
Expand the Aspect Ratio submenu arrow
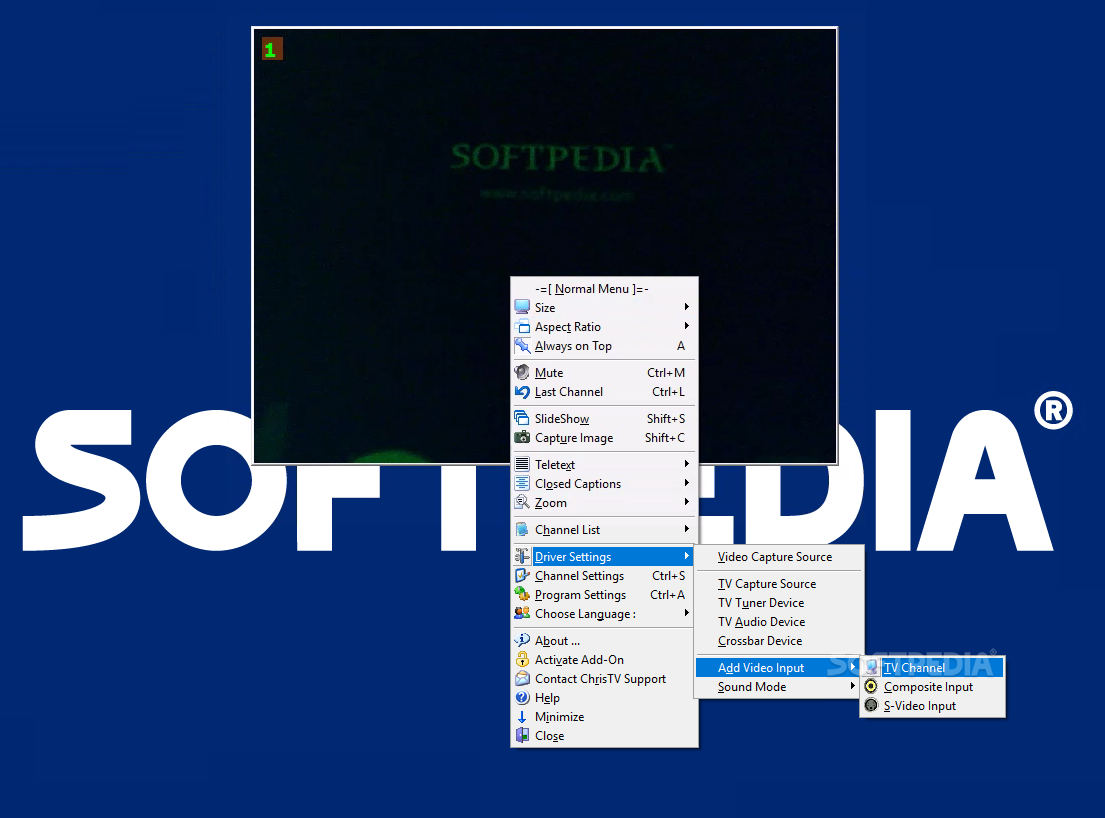click(x=686, y=326)
